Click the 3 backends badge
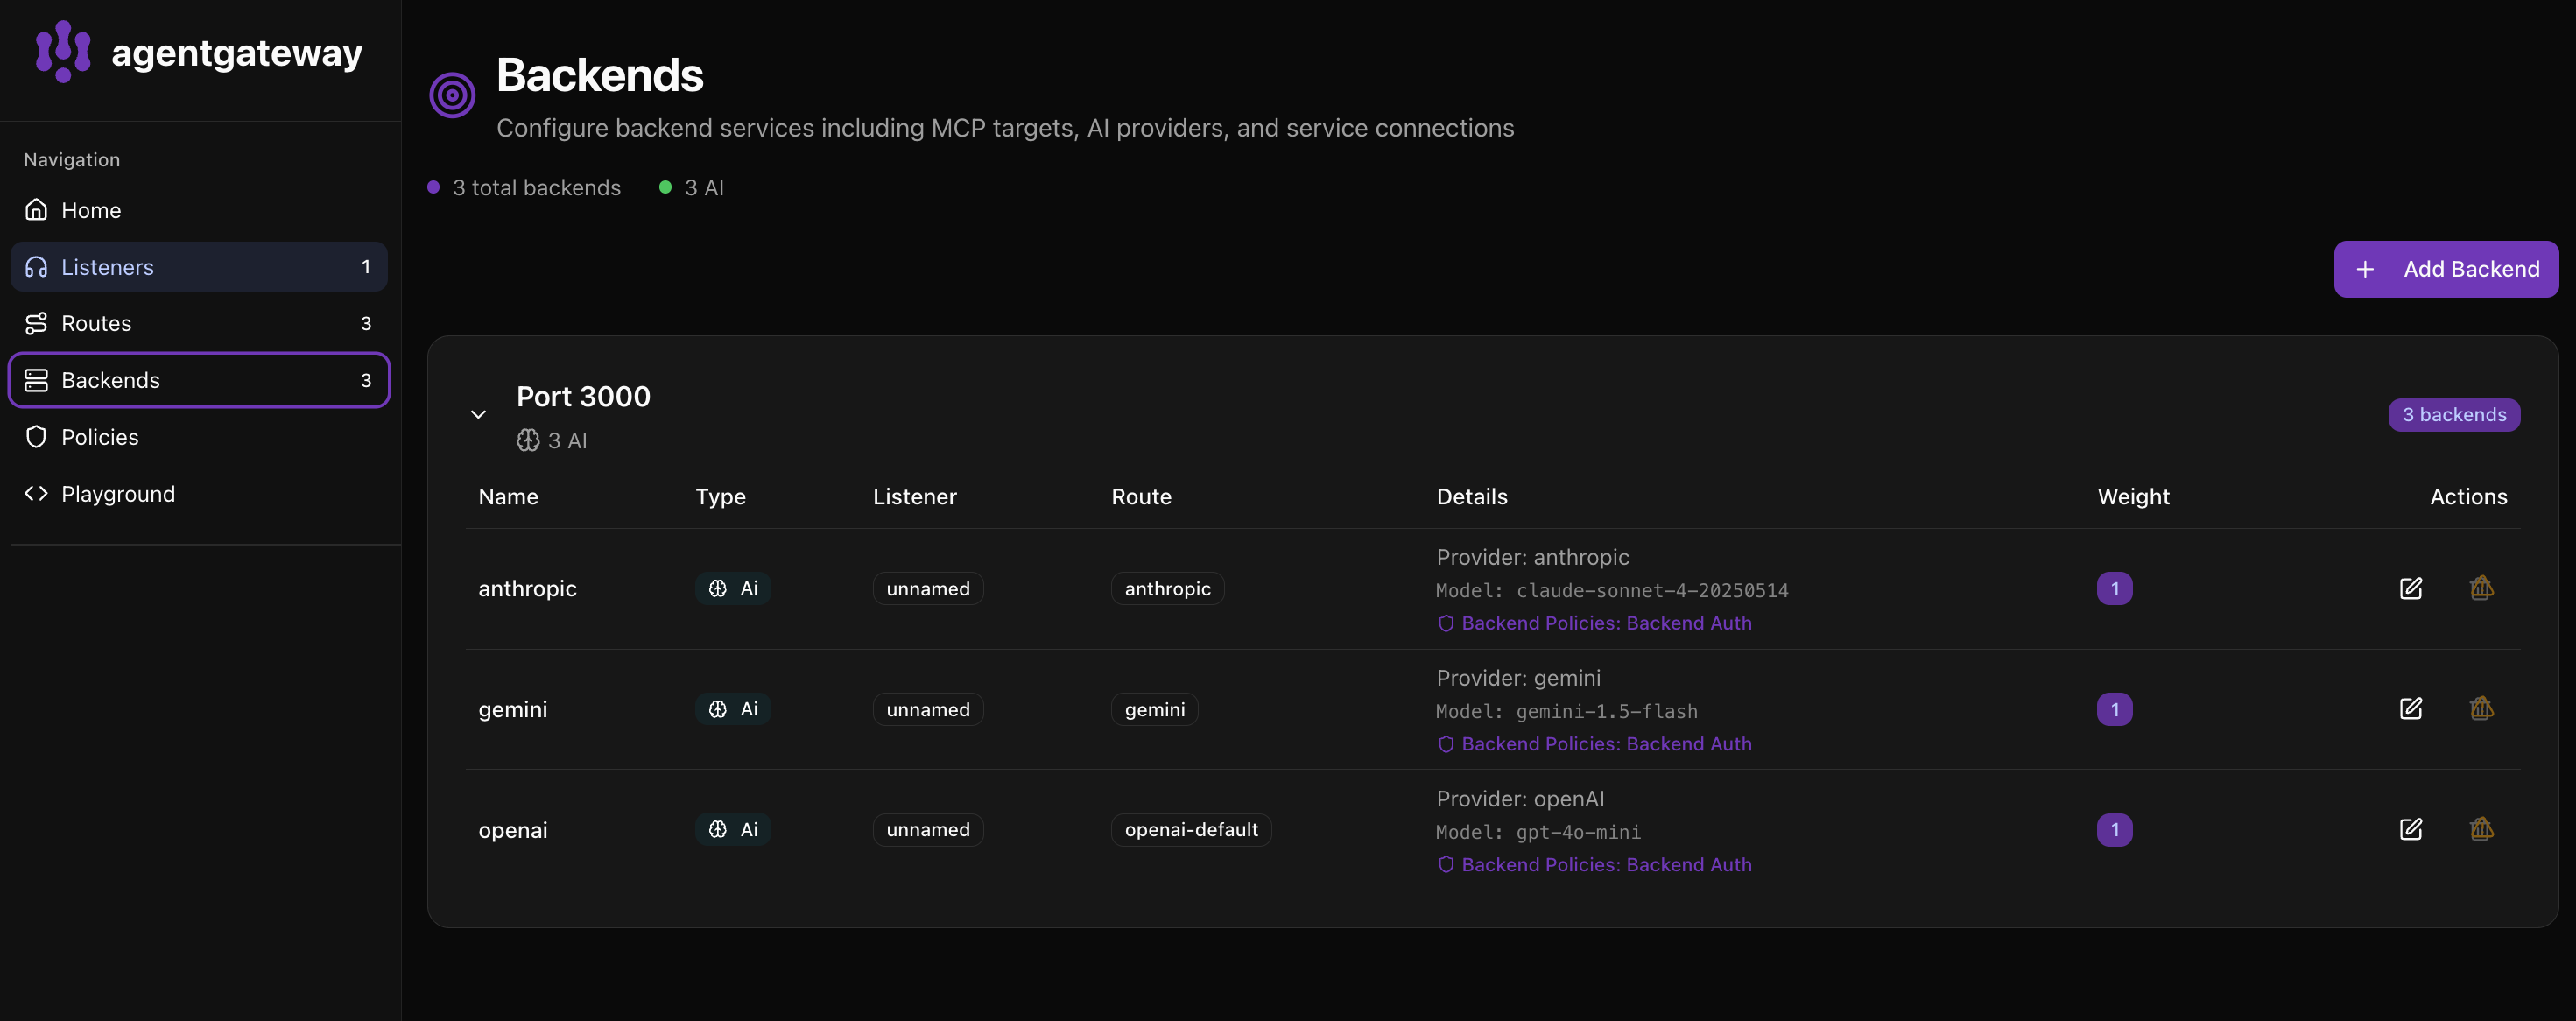 click(2455, 414)
